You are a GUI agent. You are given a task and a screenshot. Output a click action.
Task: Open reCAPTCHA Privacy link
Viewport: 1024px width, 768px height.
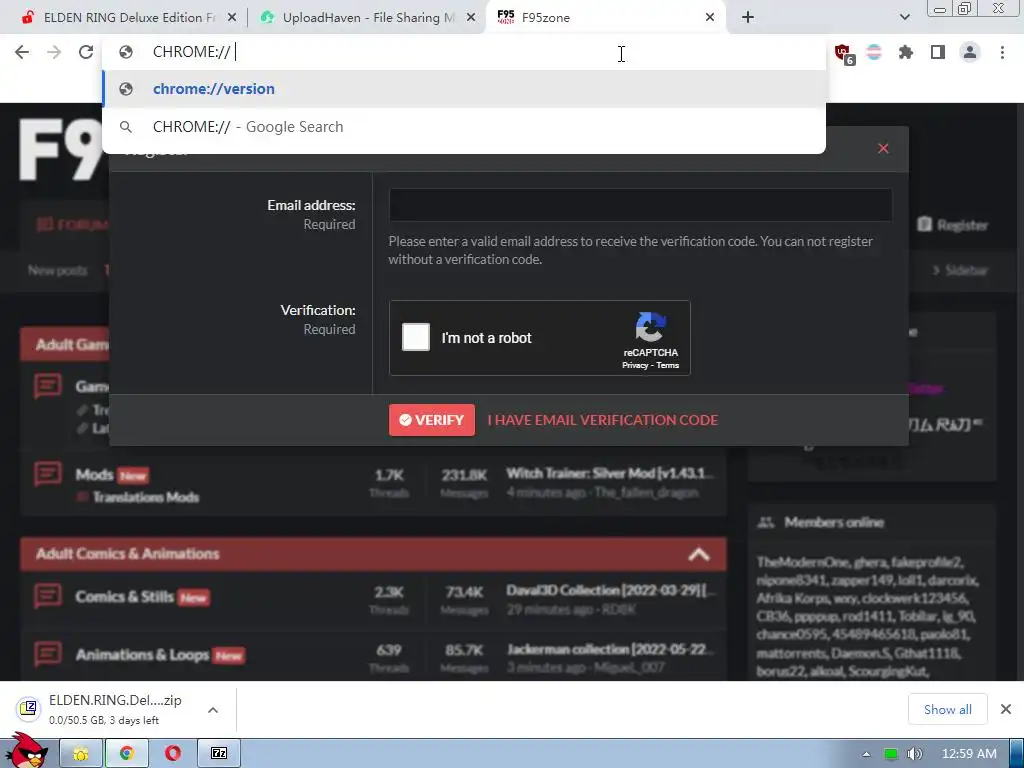click(x=635, y=366)
